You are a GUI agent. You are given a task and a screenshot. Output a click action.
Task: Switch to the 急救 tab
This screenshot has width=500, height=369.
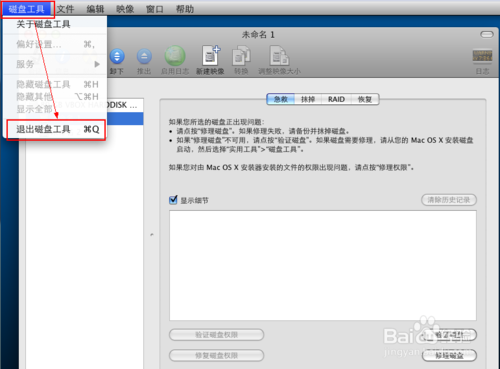(281, 99)
